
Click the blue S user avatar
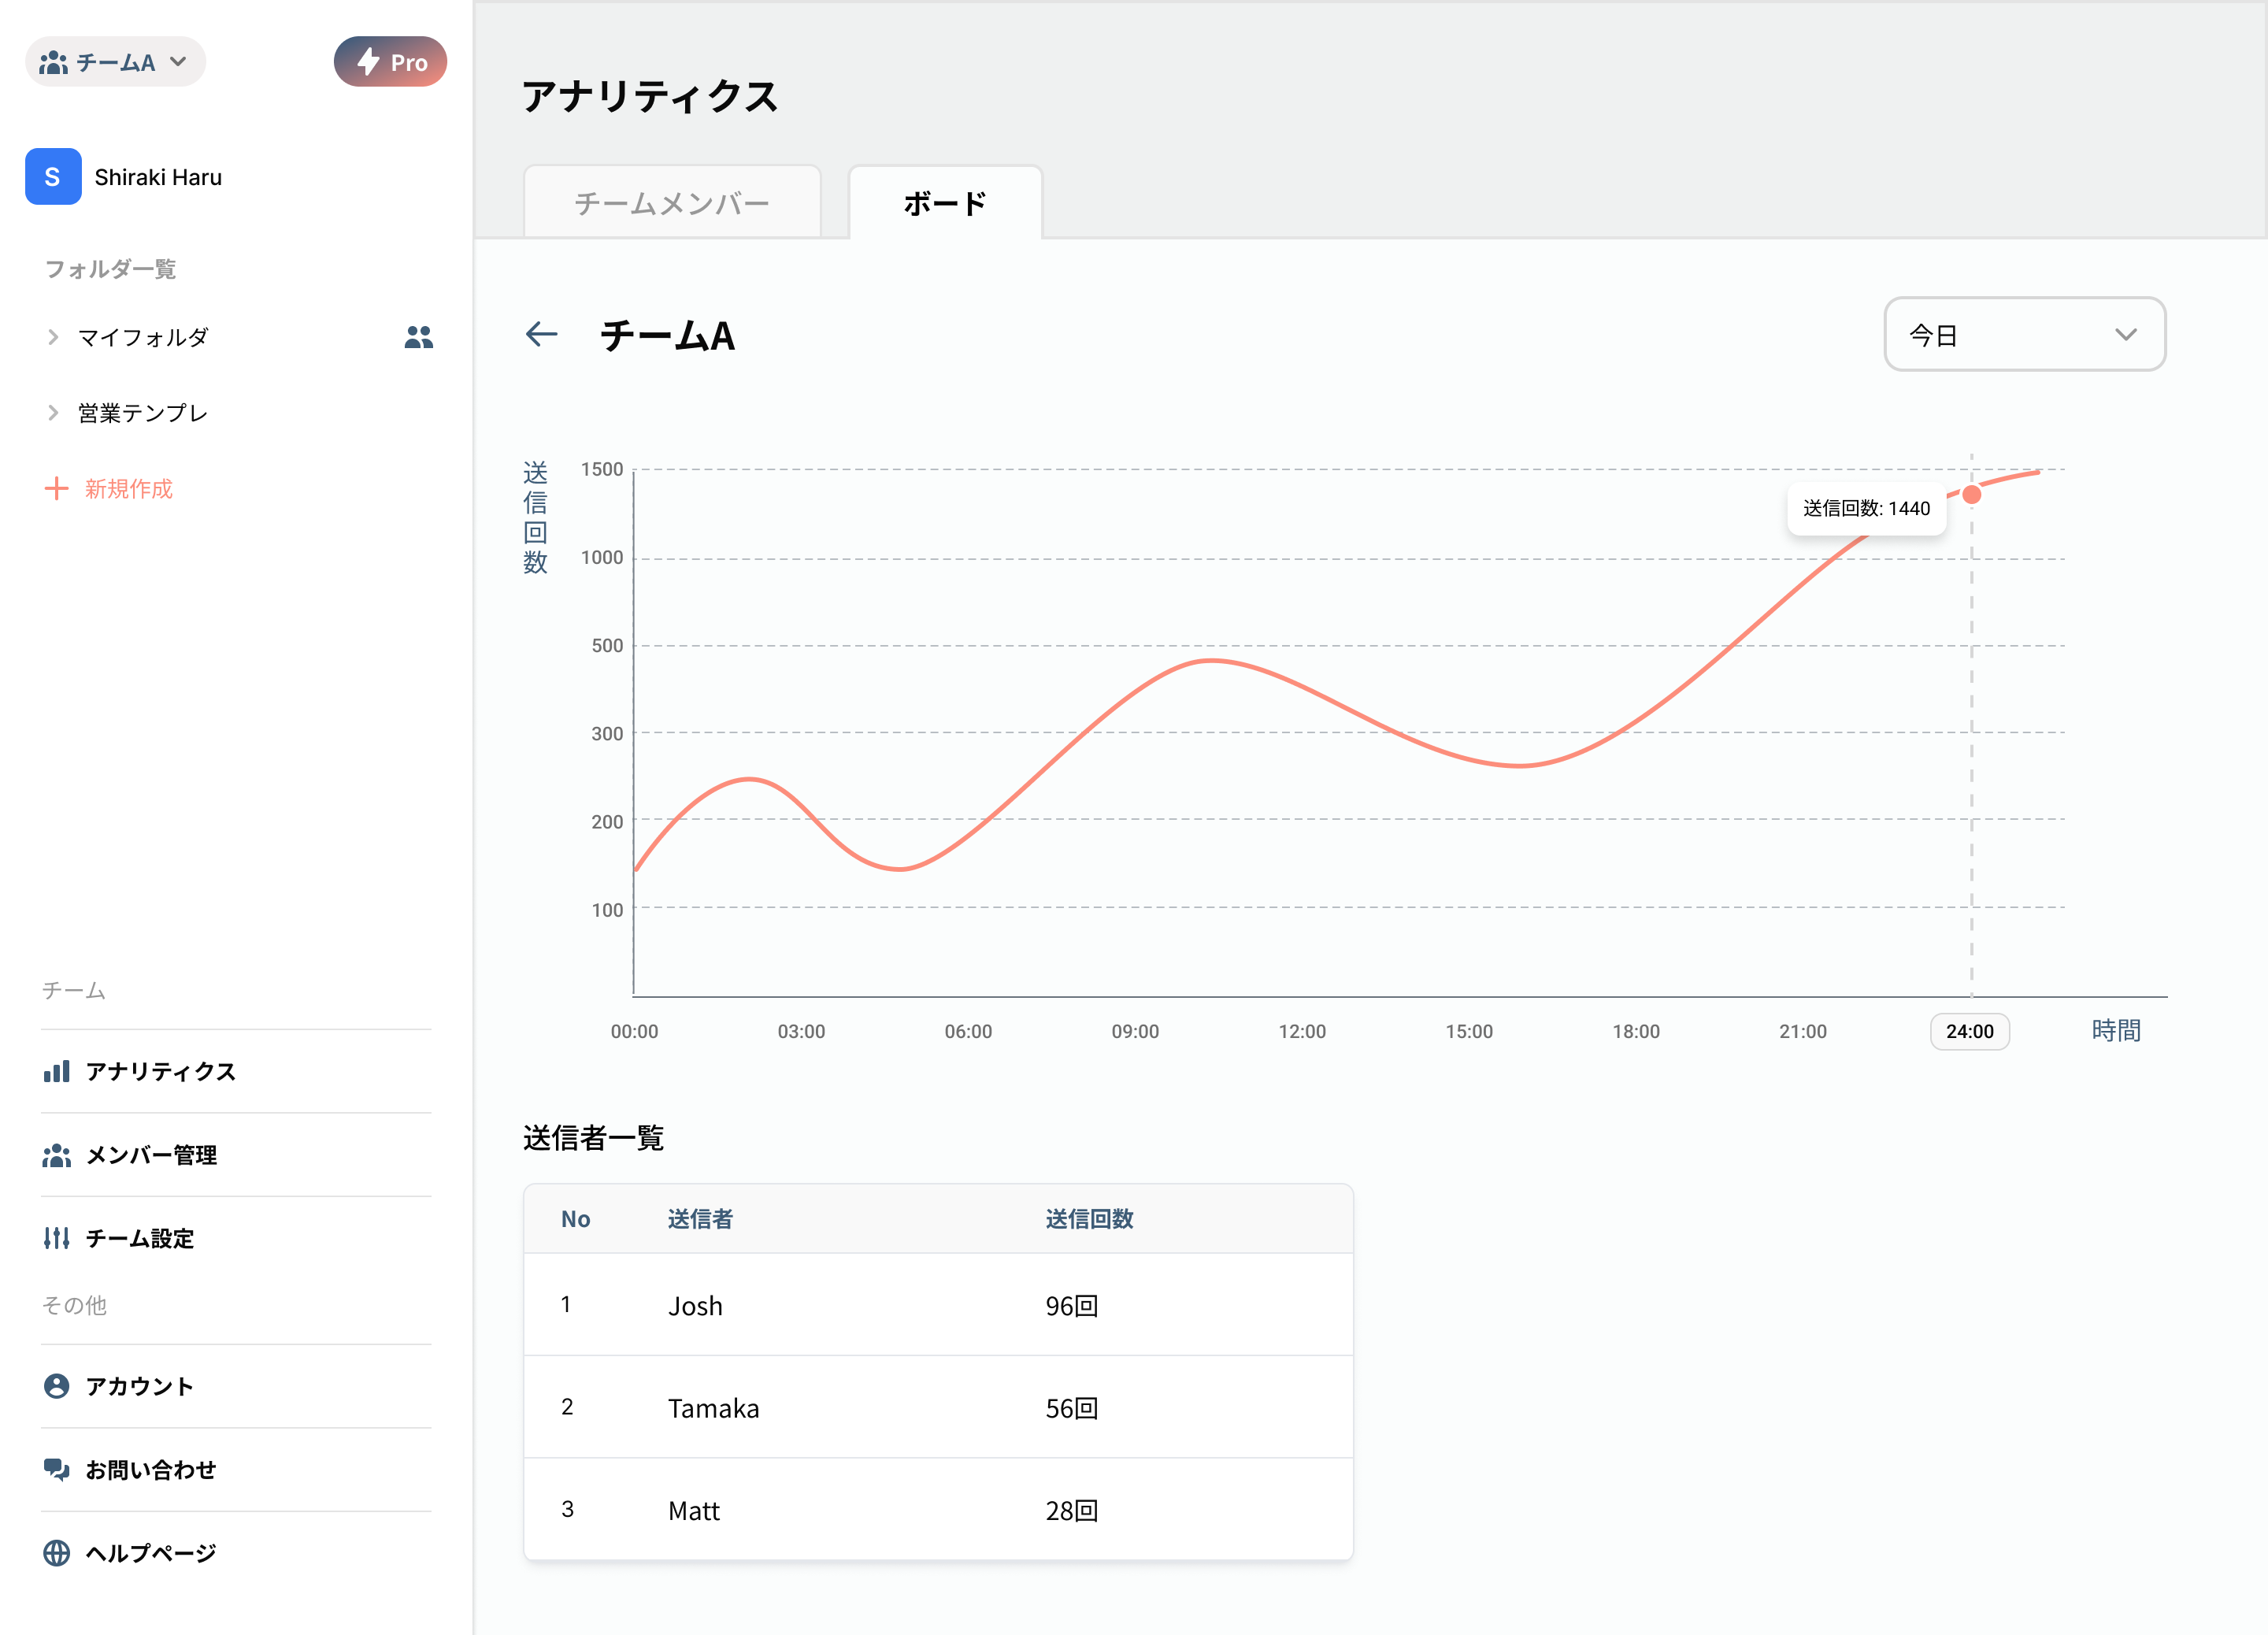pyautogui.click(x=53, y=177)
